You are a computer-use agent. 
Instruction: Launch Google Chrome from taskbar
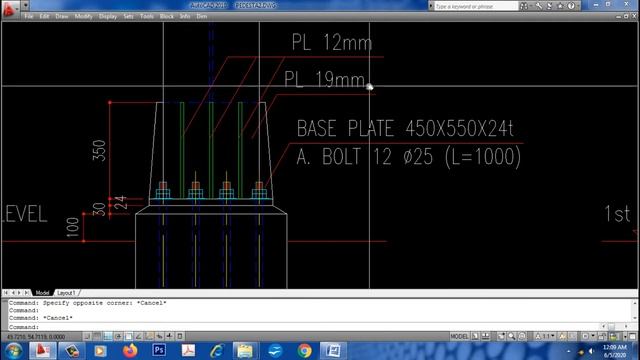click(304, 351)
